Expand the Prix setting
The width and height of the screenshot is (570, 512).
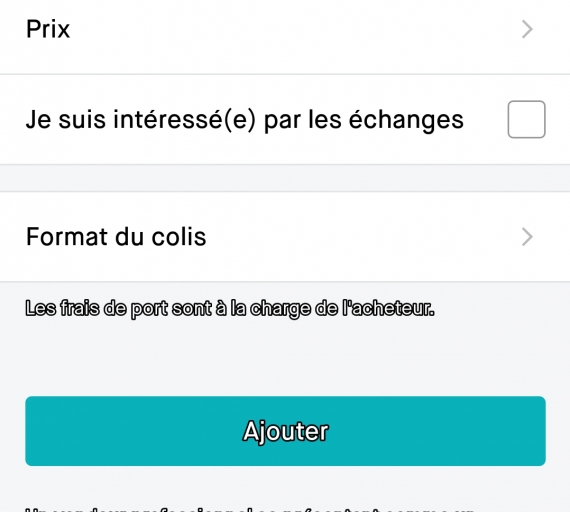coord(285,29)
